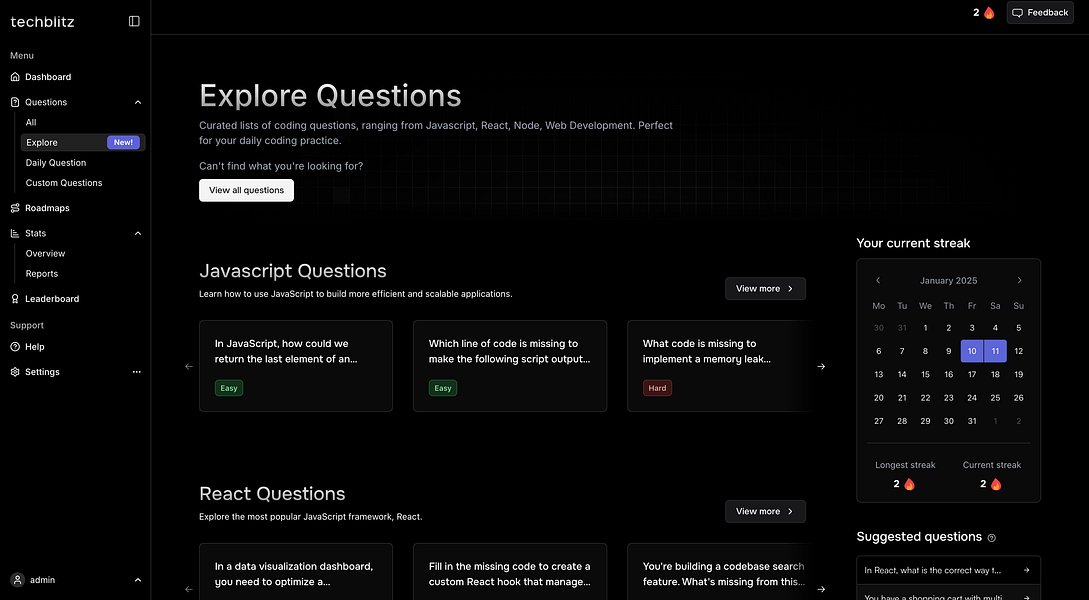
Task: Collapse the Questions submenu chevron
Action: [x=138, y=102]
